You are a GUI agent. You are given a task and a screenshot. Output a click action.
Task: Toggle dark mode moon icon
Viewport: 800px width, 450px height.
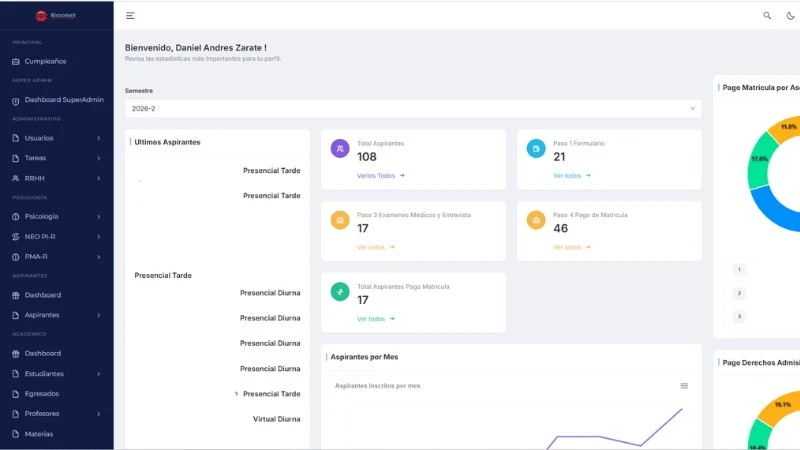click(x=790, y=15)
